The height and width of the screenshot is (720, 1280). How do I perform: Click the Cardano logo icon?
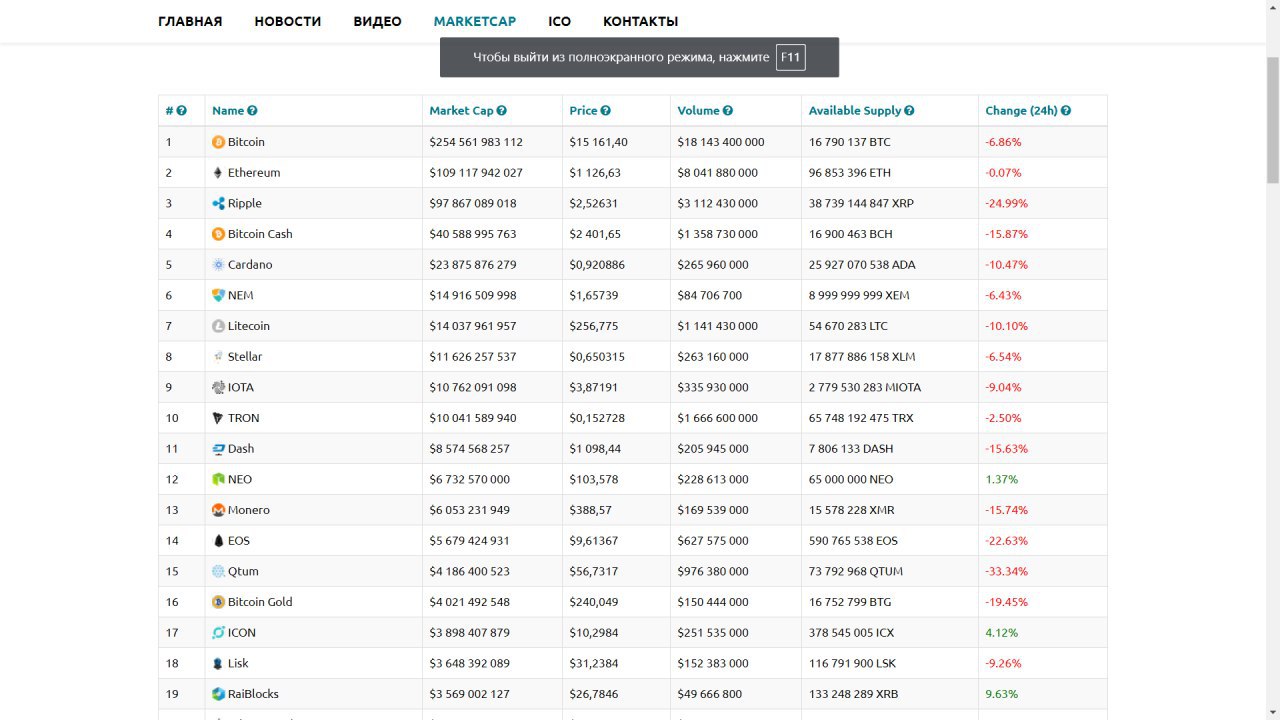[x=218, y=265]
